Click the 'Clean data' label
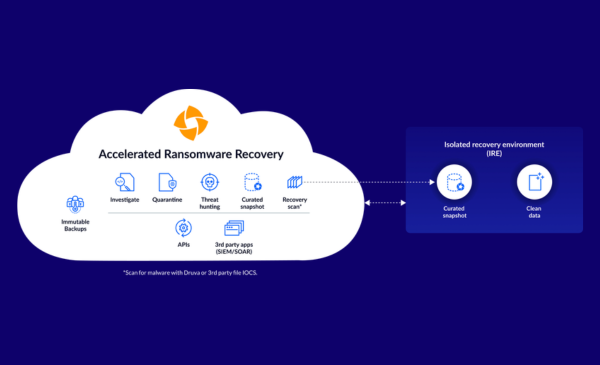Image resolution: width=600 pixels, height=365 pixels. pos(534,212)
